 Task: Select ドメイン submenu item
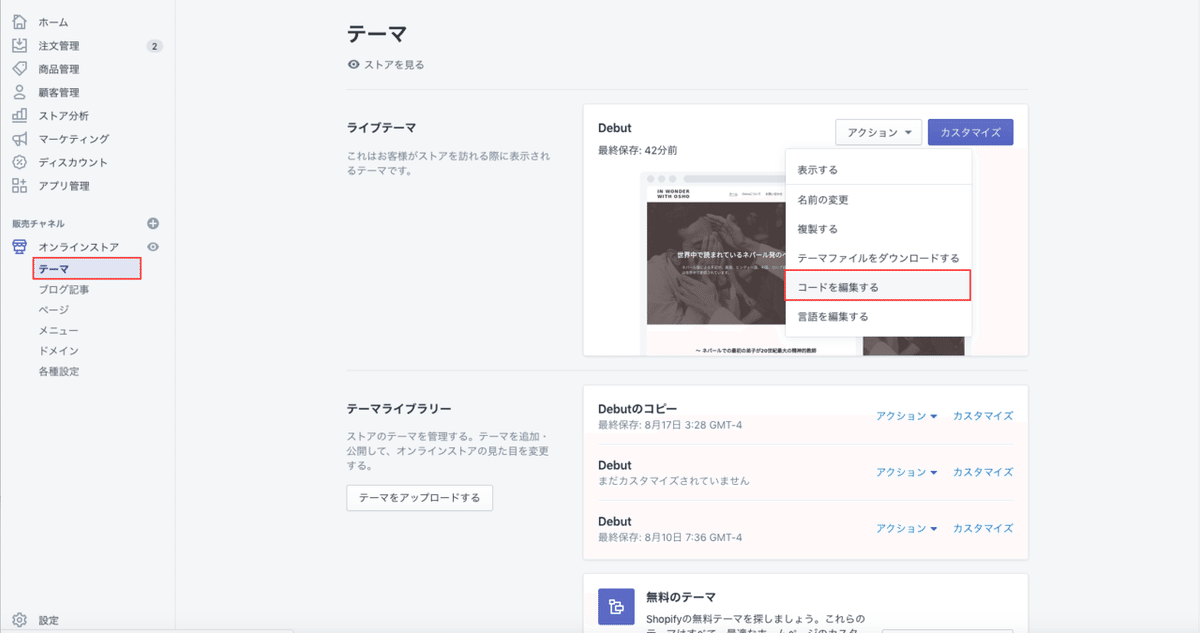pyautogui.click(x=58, y=351)
